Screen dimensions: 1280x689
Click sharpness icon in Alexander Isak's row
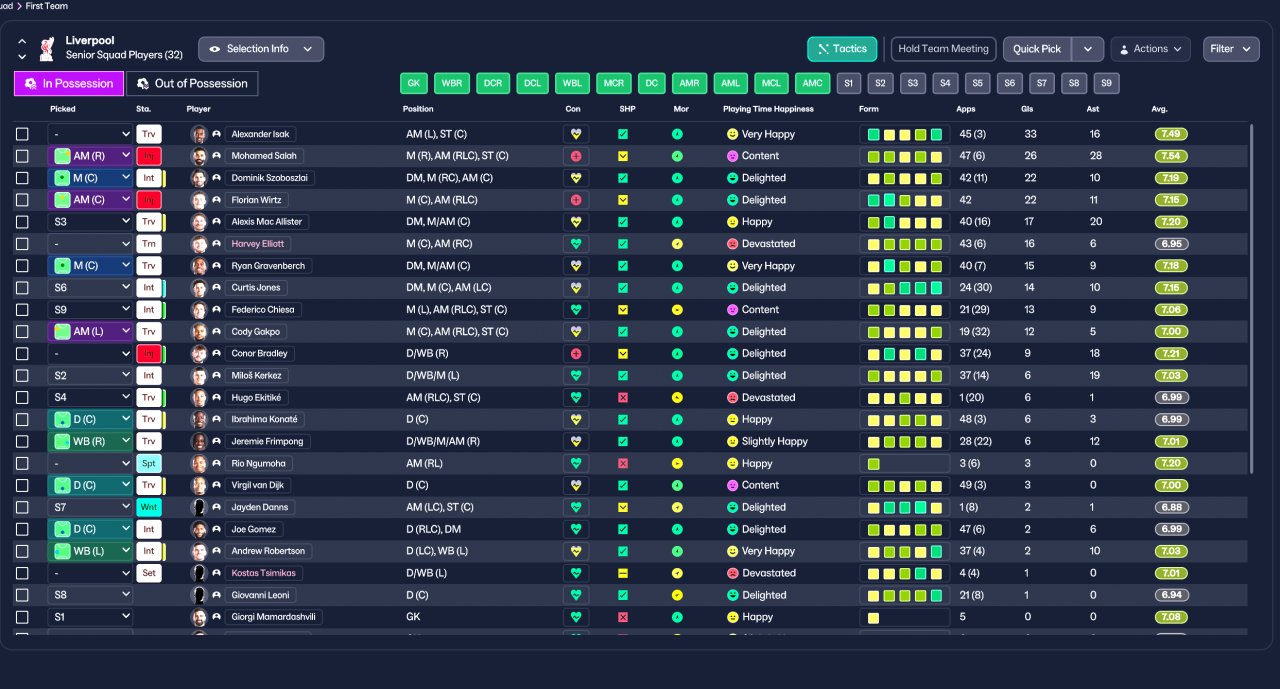tap(623, 134)
